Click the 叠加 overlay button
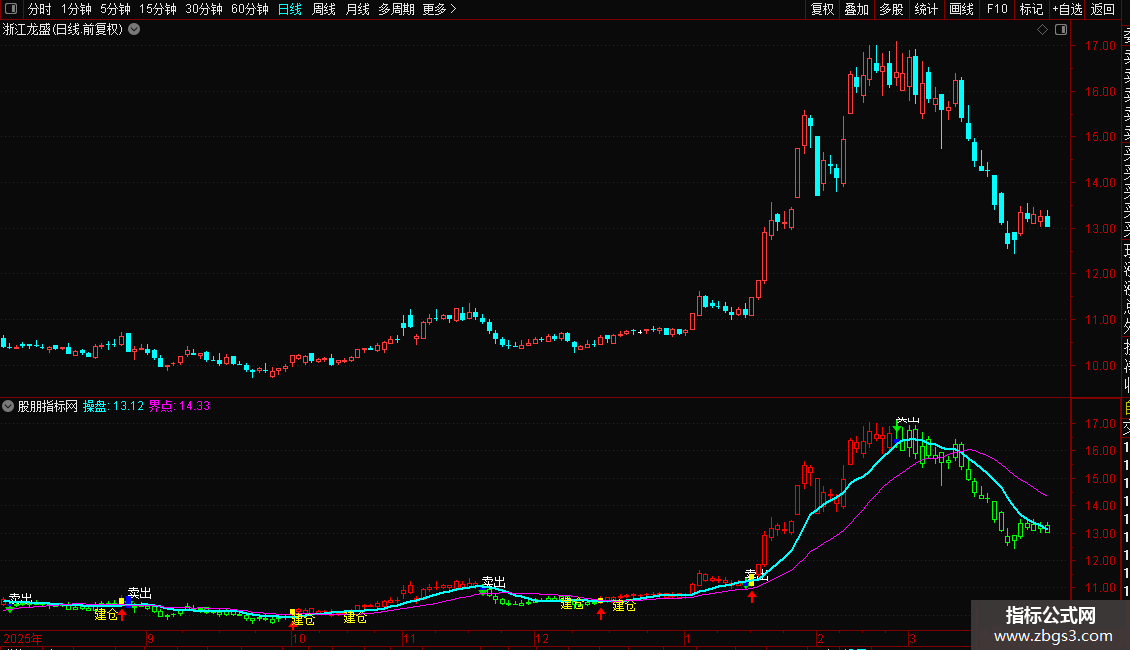The width and height of the screenshot is (1130, 650). [857, 9]
